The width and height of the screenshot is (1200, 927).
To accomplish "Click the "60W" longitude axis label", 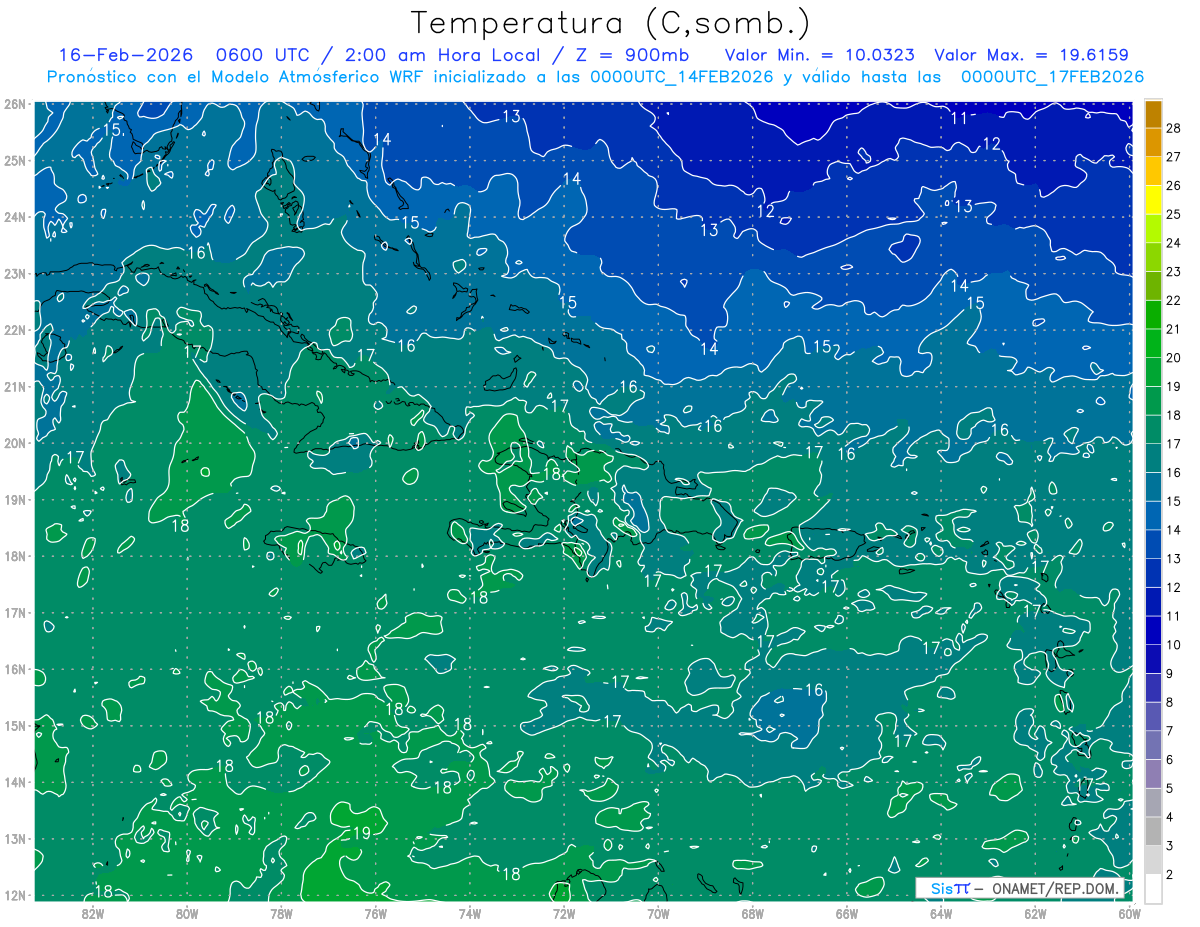I will click(1128, 913).
